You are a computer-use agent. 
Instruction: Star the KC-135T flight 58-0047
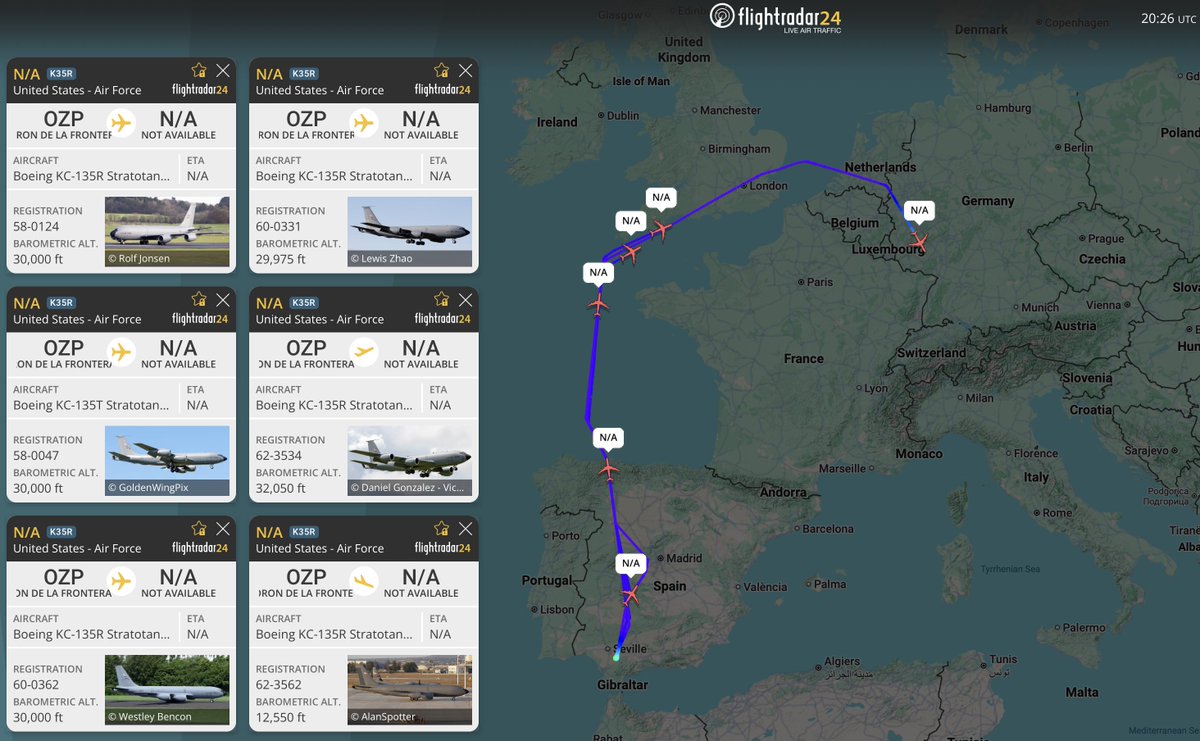(x=199, y=299)
